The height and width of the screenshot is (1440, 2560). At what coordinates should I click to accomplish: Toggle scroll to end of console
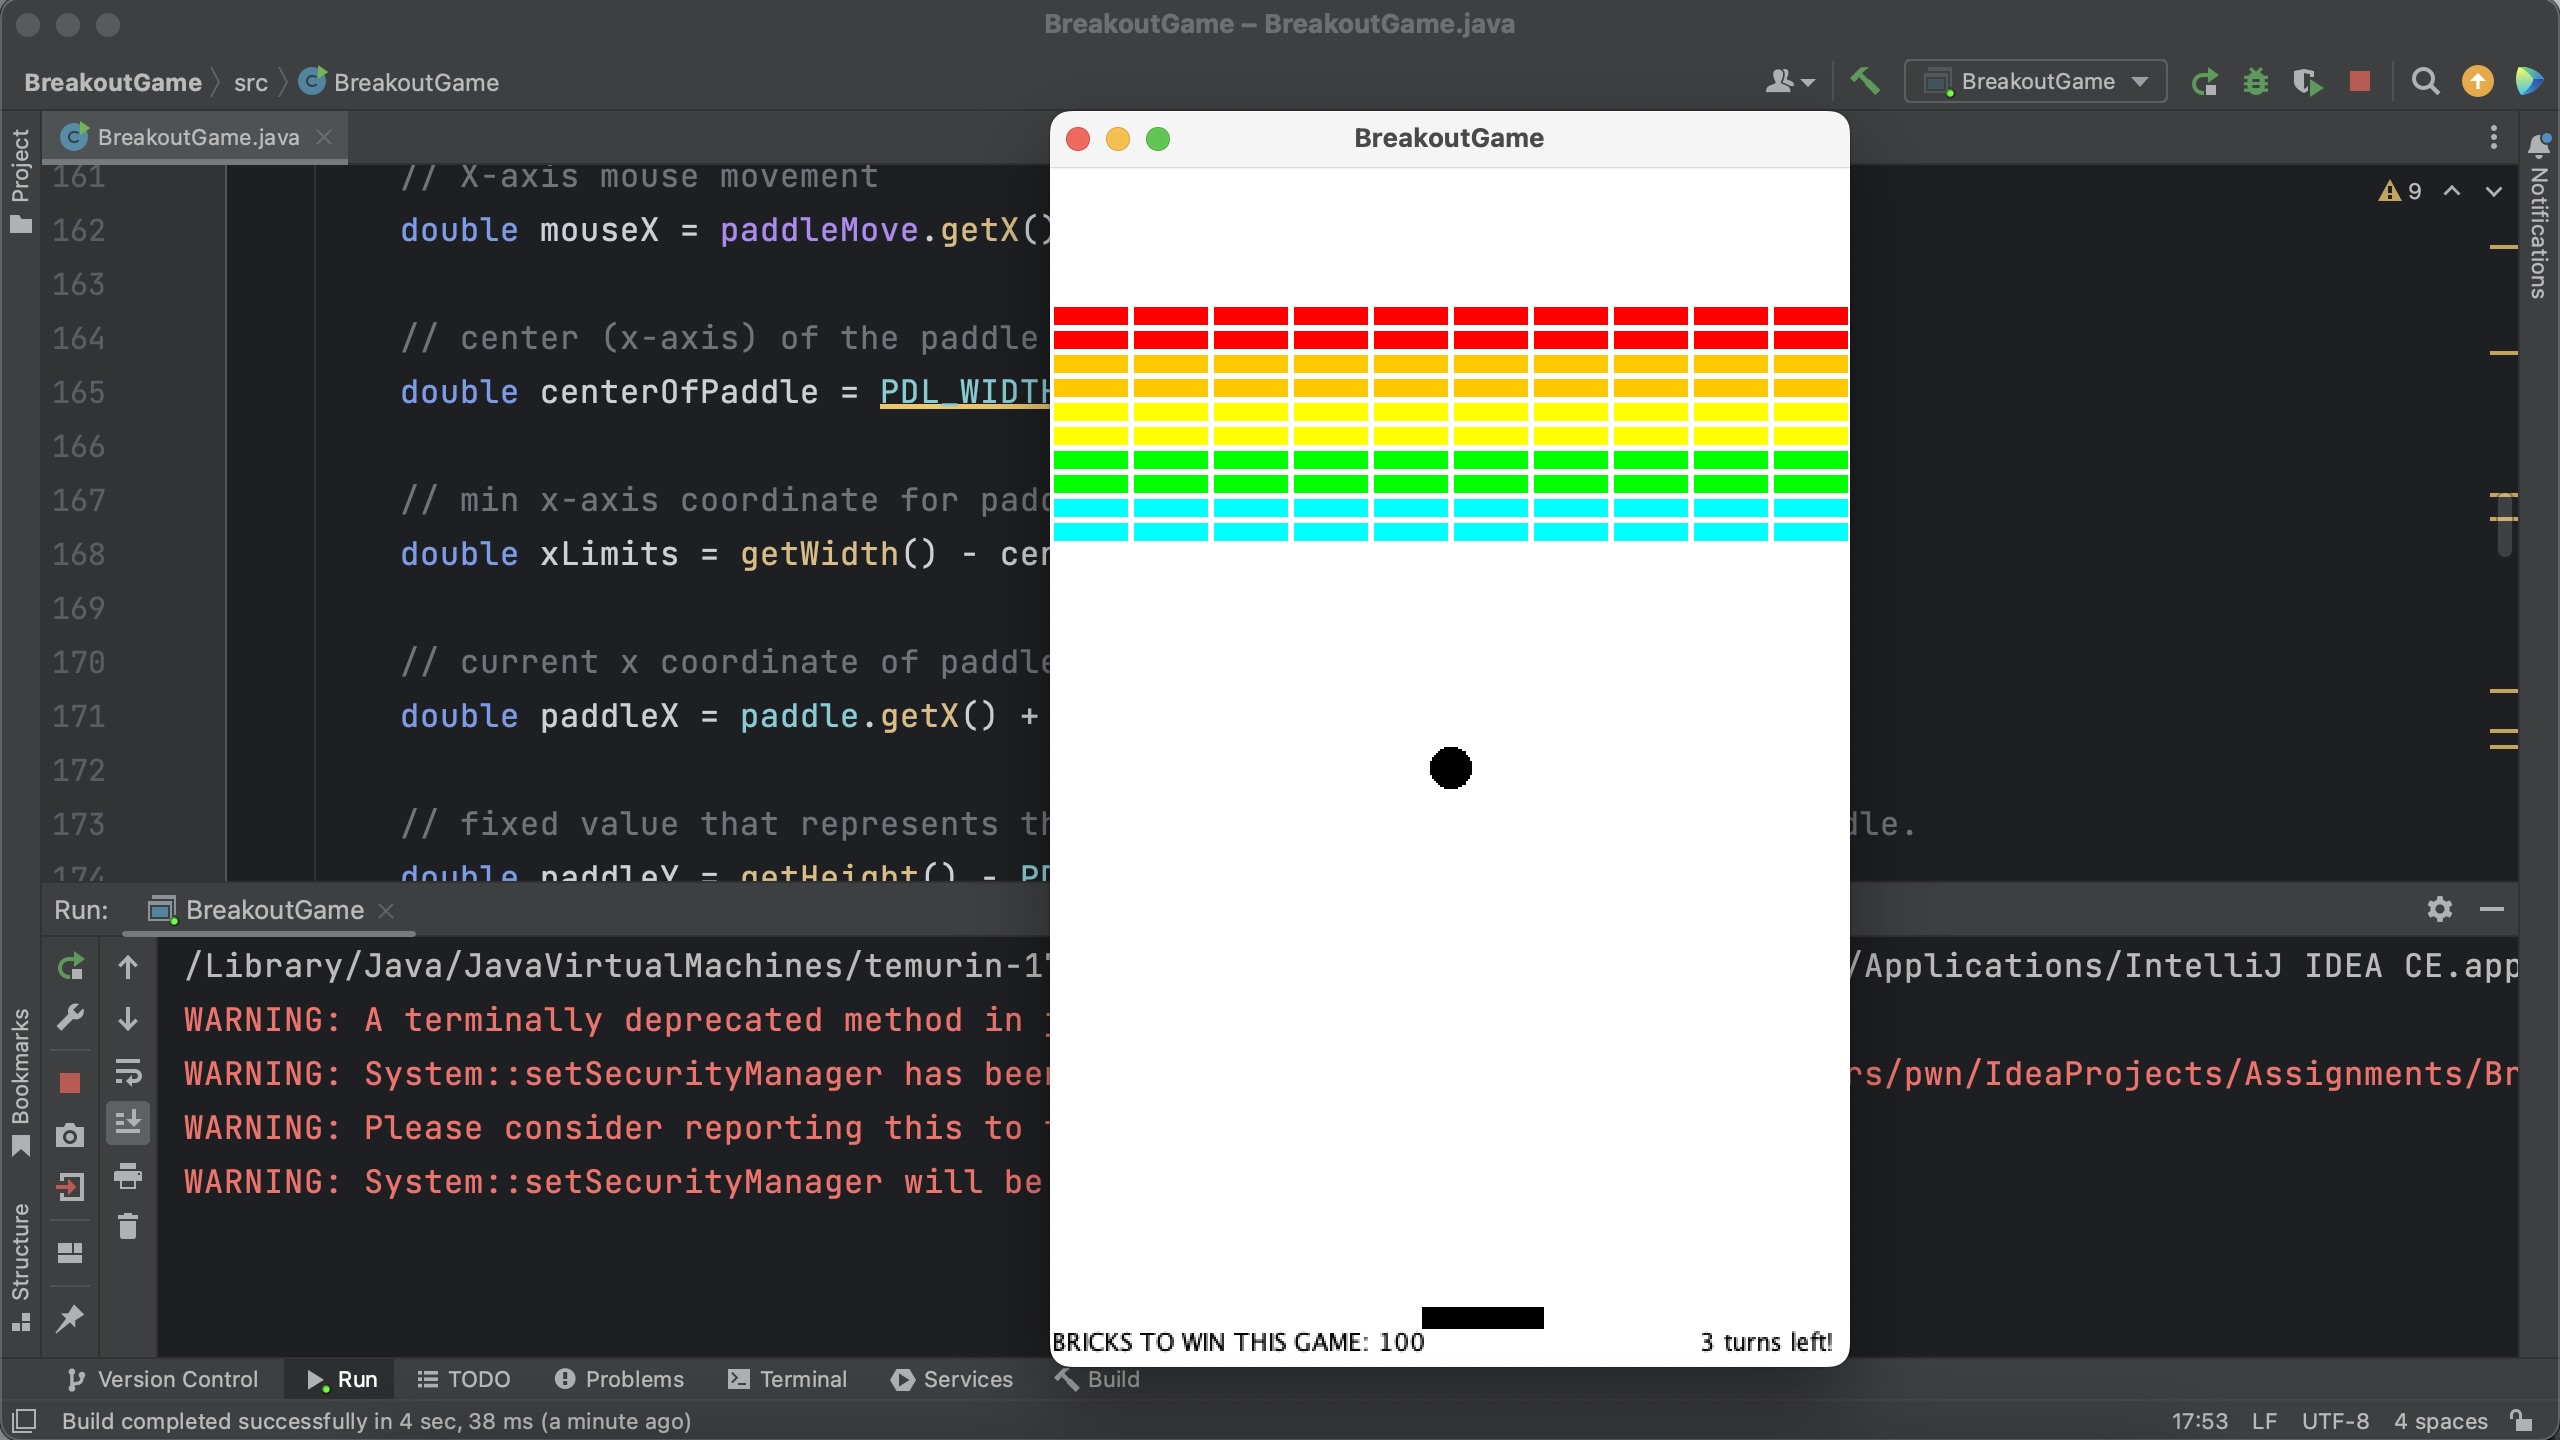coord(128,1123)
